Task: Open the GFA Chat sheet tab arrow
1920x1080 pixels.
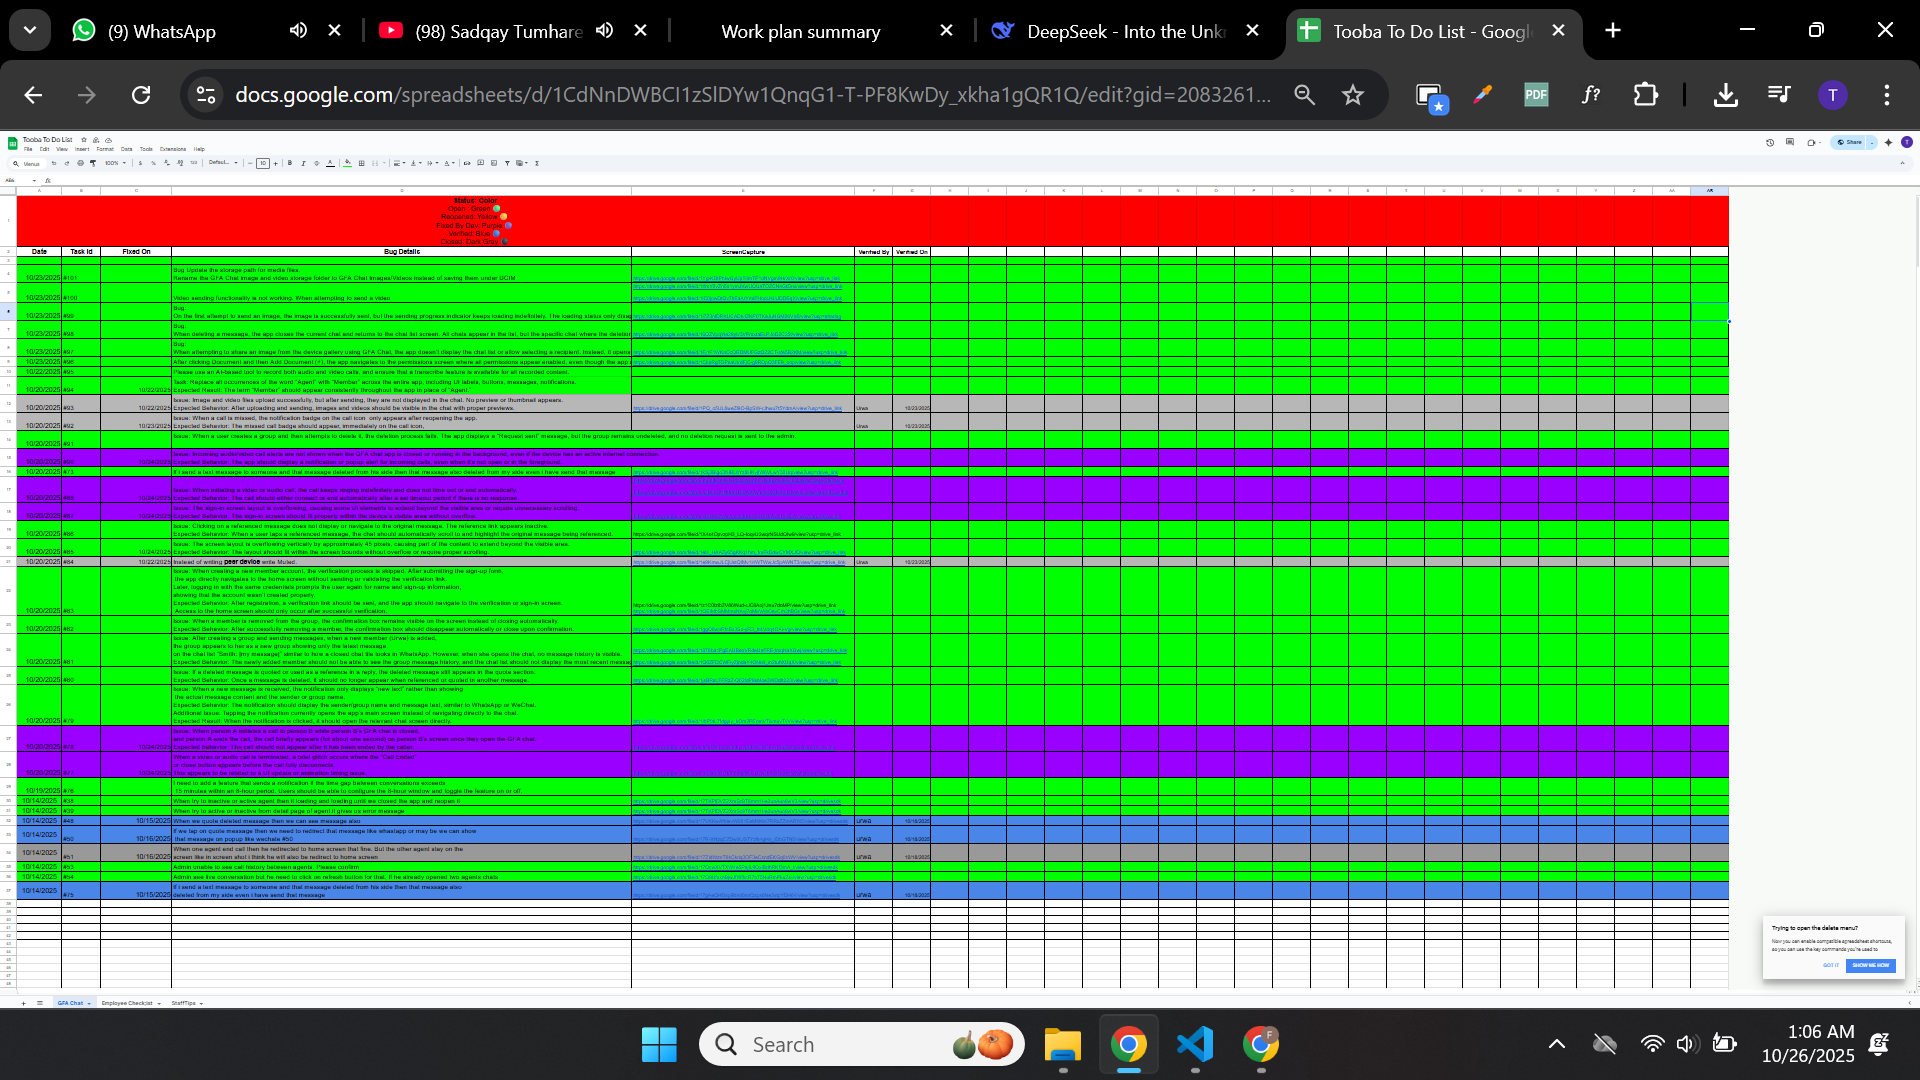Action: click(89, 1003)
